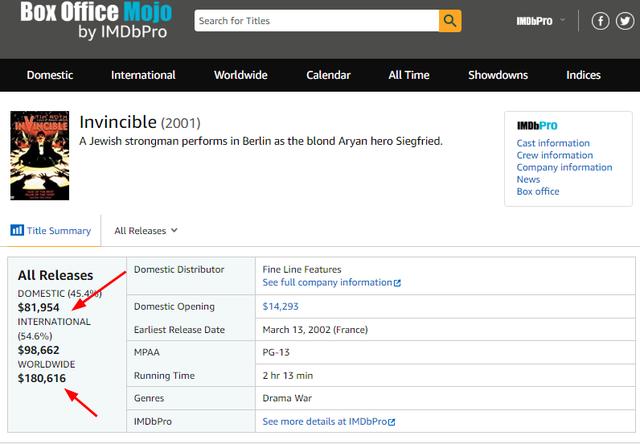The width and height of the screenshot is (640, 444).
Task: Open the Indices menu
Action: [583, 75]
